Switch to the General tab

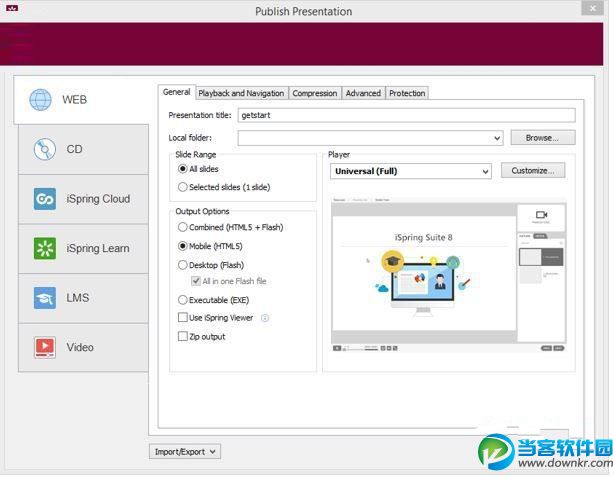point(176,92)
